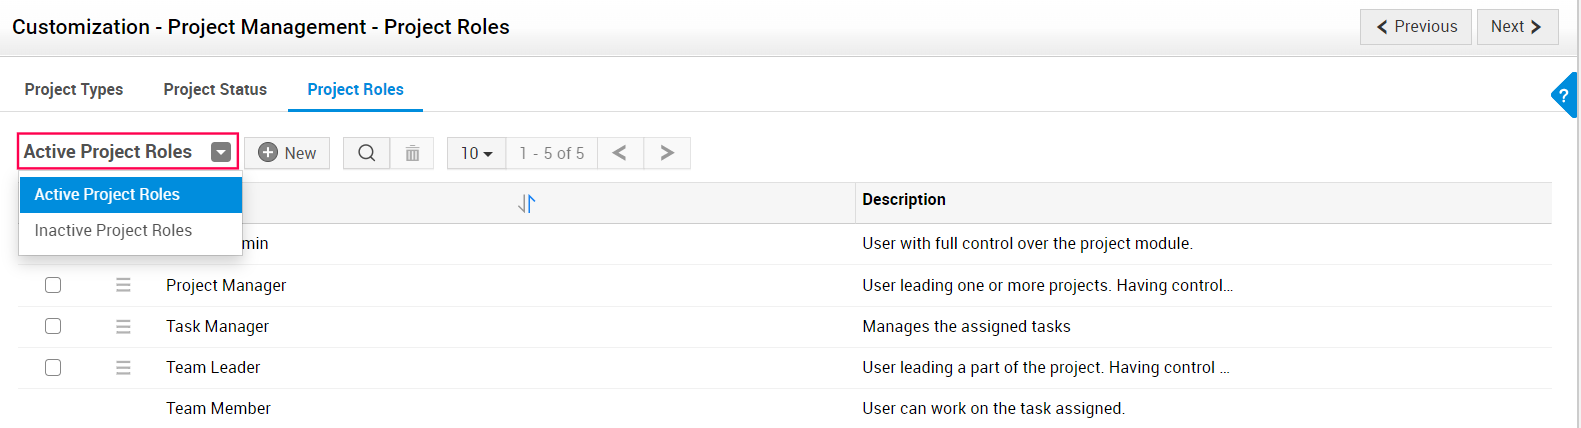This screenshot has width=1581, height=428.
Task: Click the New button
Action: pyautogui.click(x=287, y=153)
